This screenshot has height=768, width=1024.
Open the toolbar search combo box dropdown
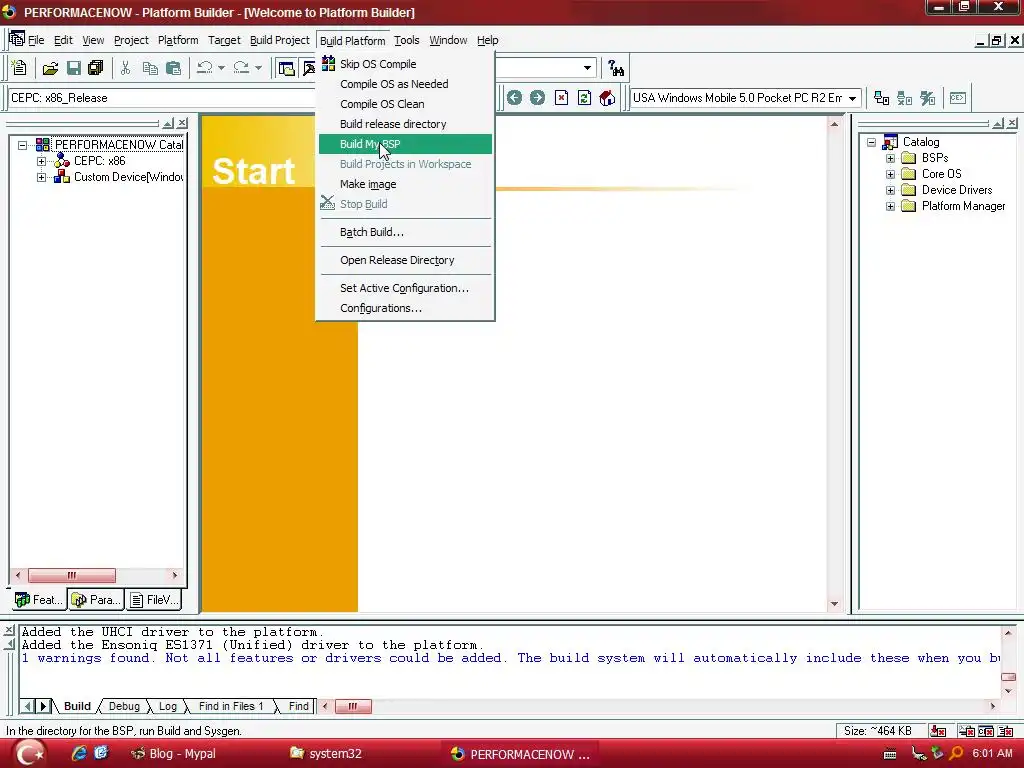click(587, 68)
